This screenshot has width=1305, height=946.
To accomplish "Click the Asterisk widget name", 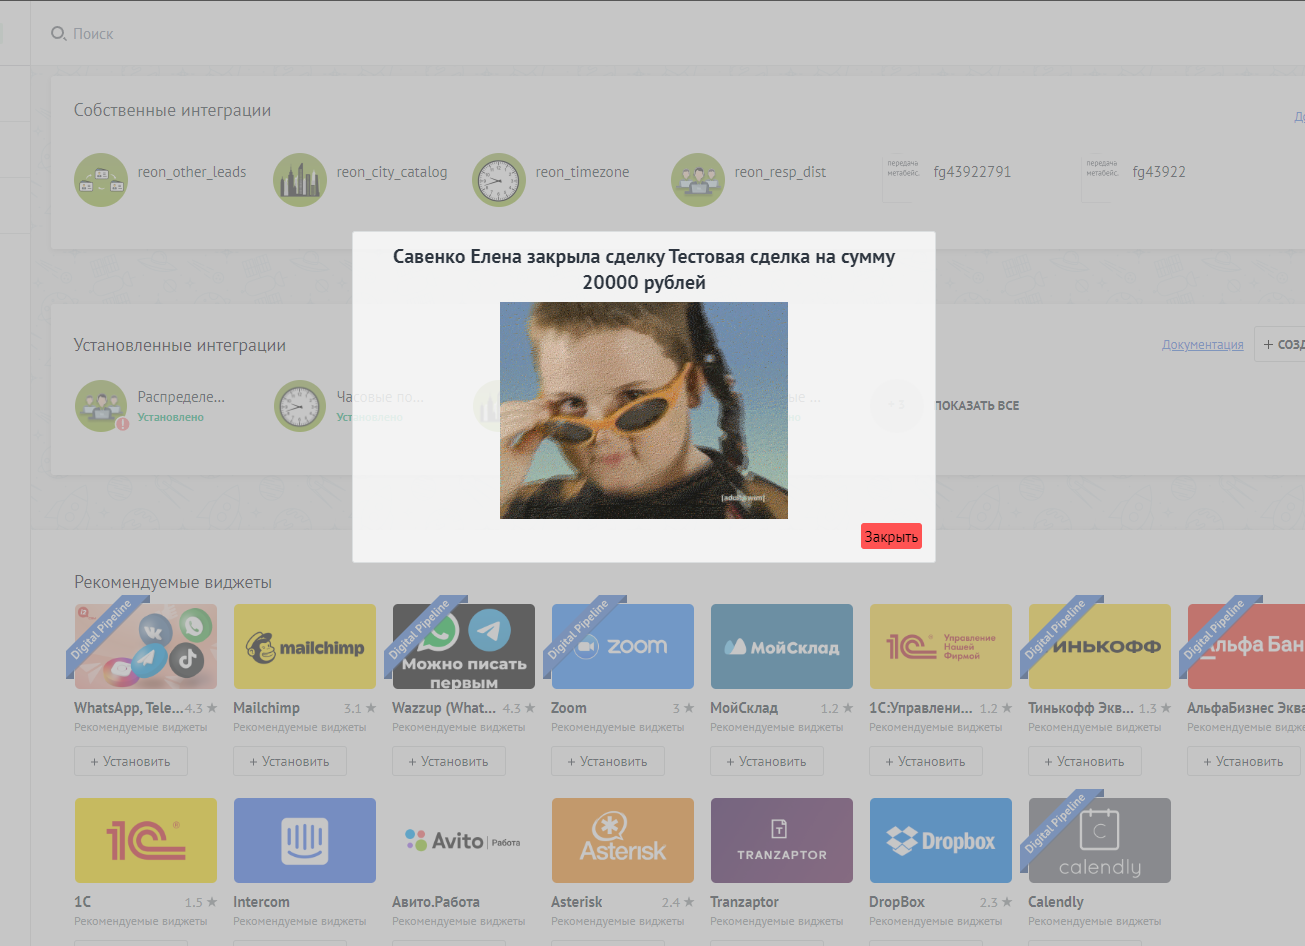I will tap(577, 902).
